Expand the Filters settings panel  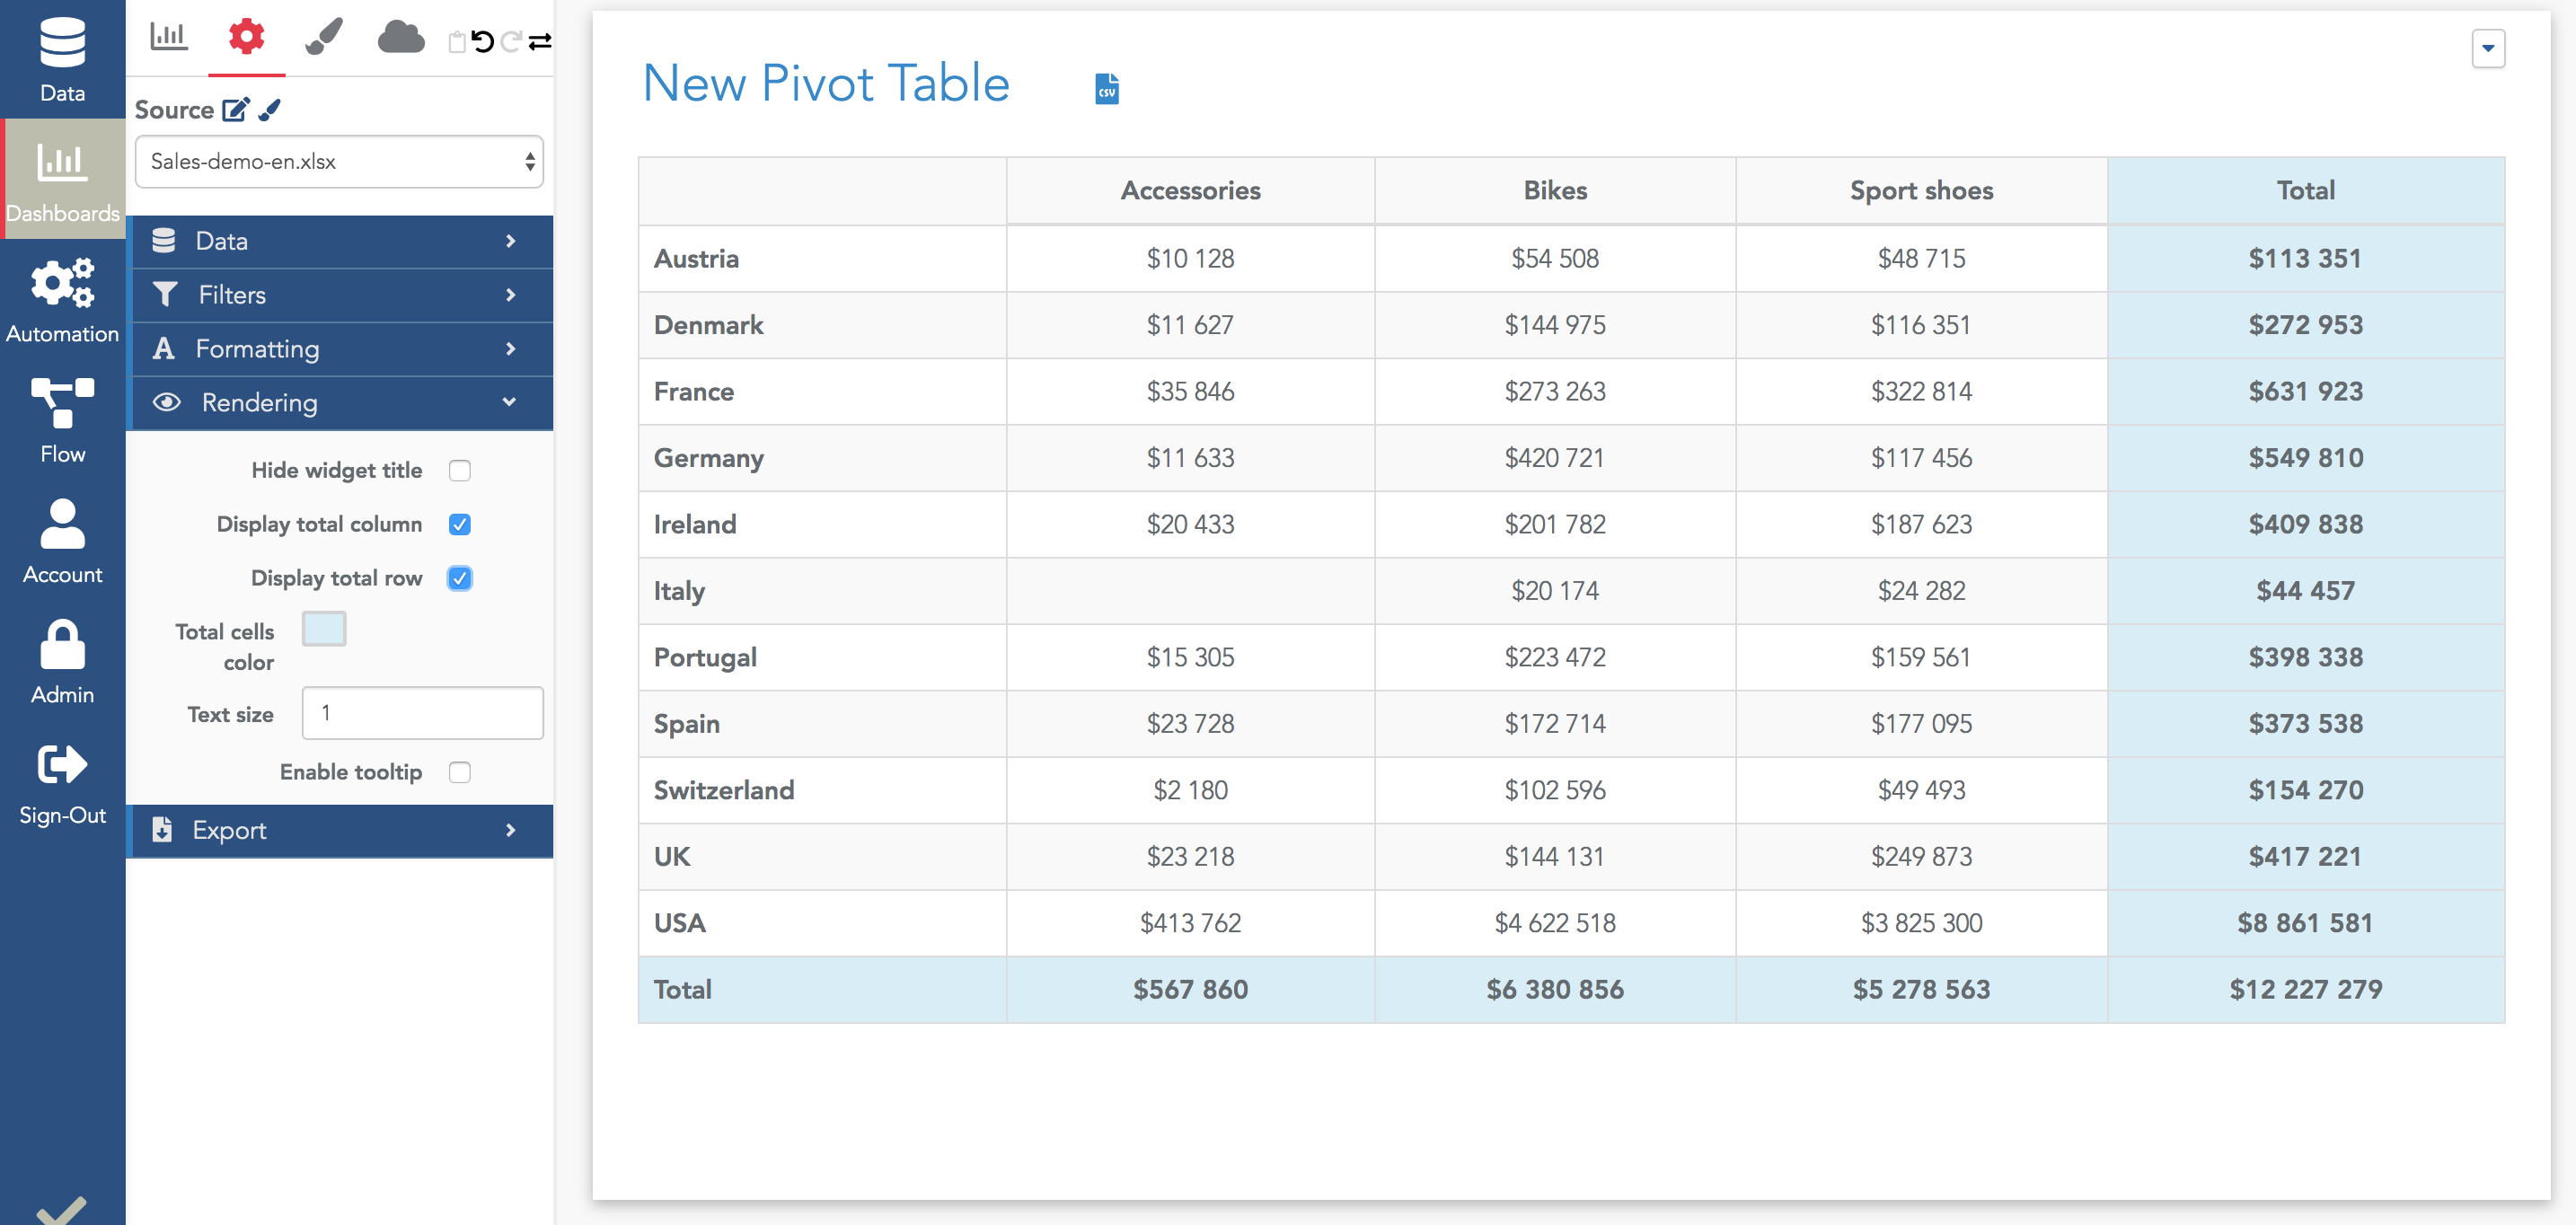click(x=341, y=295)
